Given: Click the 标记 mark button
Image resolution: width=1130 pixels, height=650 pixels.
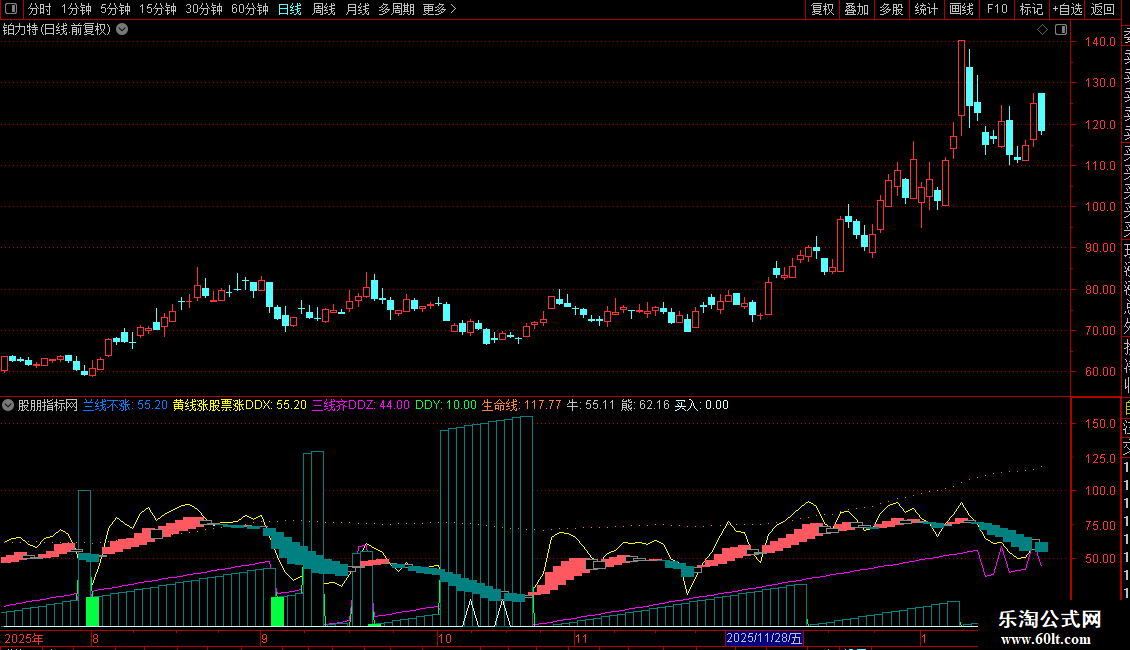Looking at the screenshot, I should coord(1031,9).
